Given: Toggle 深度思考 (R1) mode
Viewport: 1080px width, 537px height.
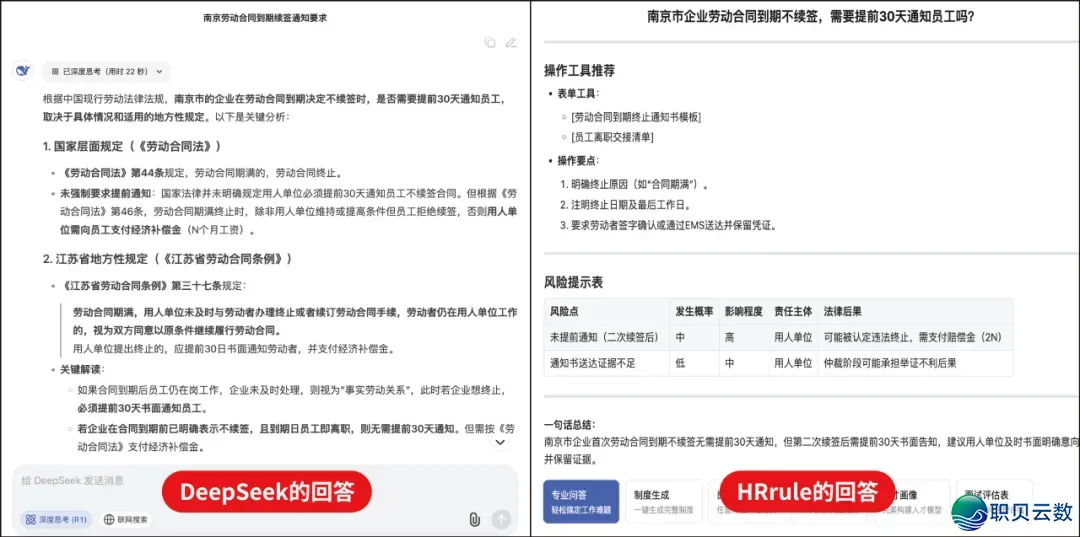Looking at the screenshot, I should (56, 520).
